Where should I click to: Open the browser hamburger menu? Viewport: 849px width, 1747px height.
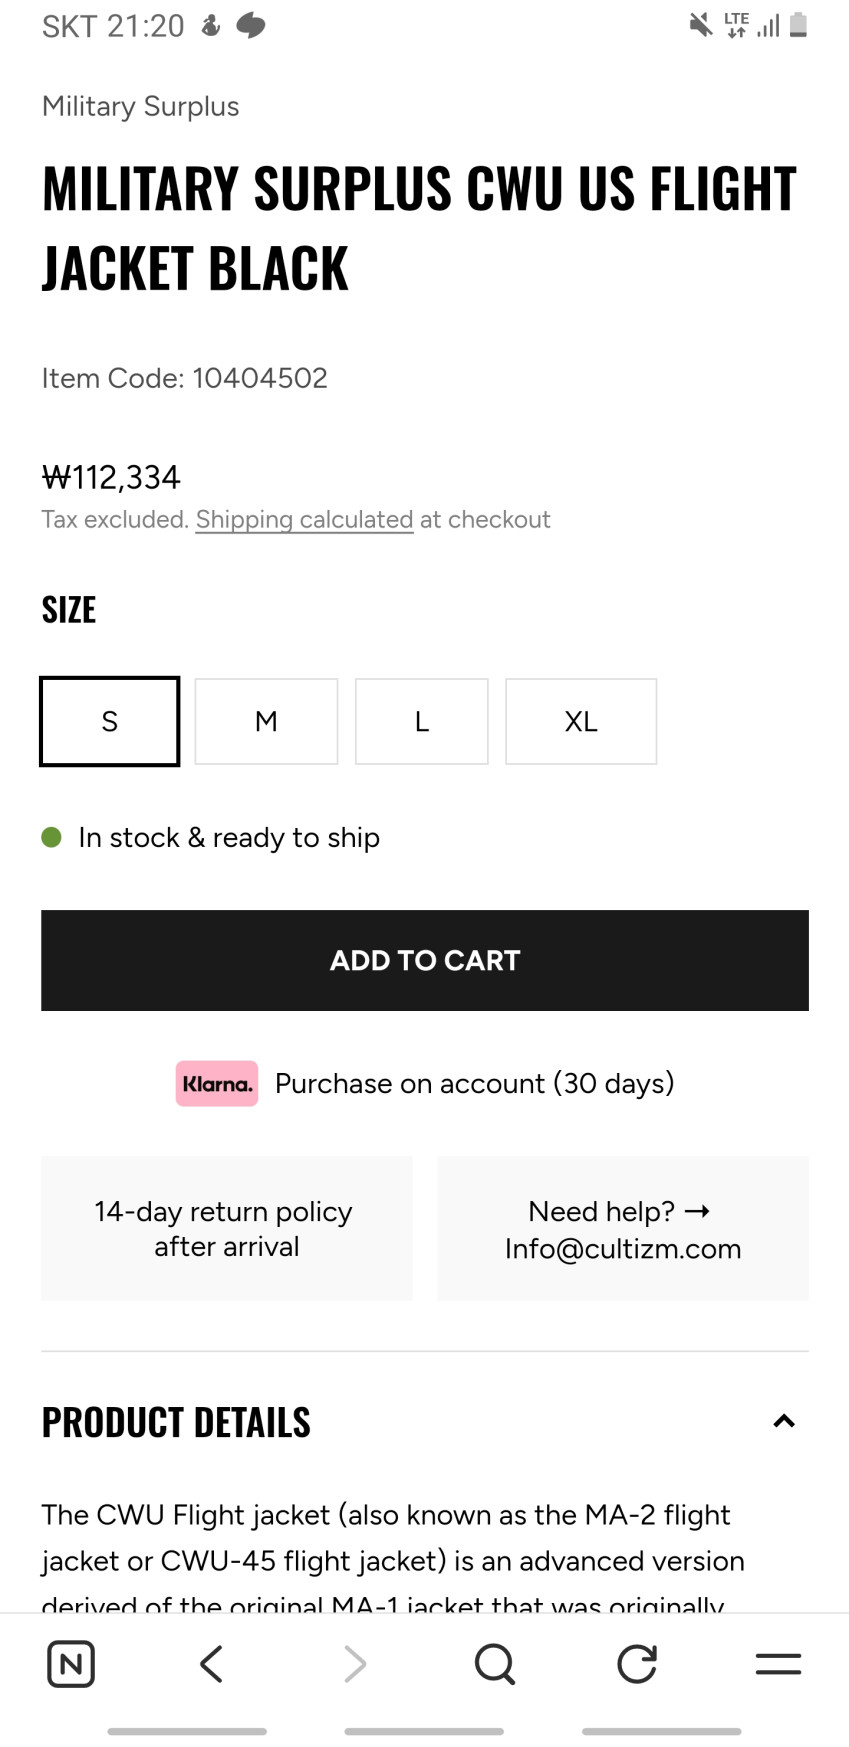coord(778,1664)
